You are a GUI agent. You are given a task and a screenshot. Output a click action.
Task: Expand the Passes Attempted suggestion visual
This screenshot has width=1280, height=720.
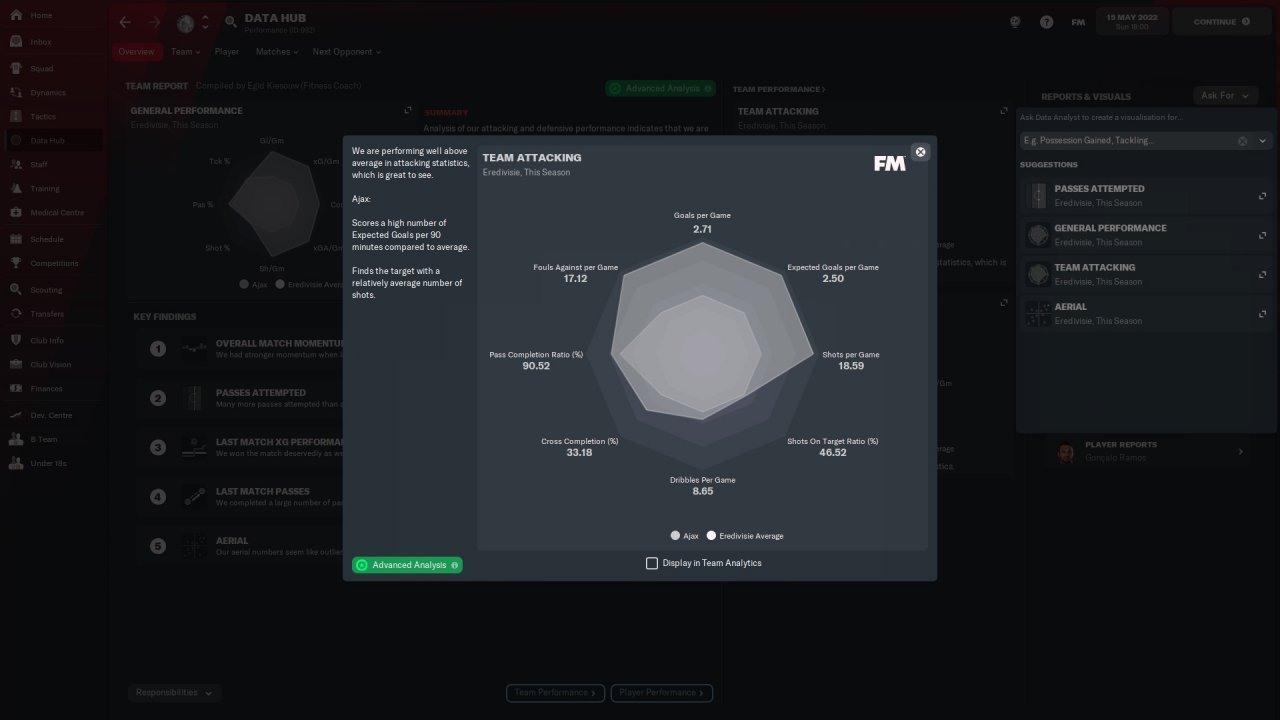tap(1262, 196)
